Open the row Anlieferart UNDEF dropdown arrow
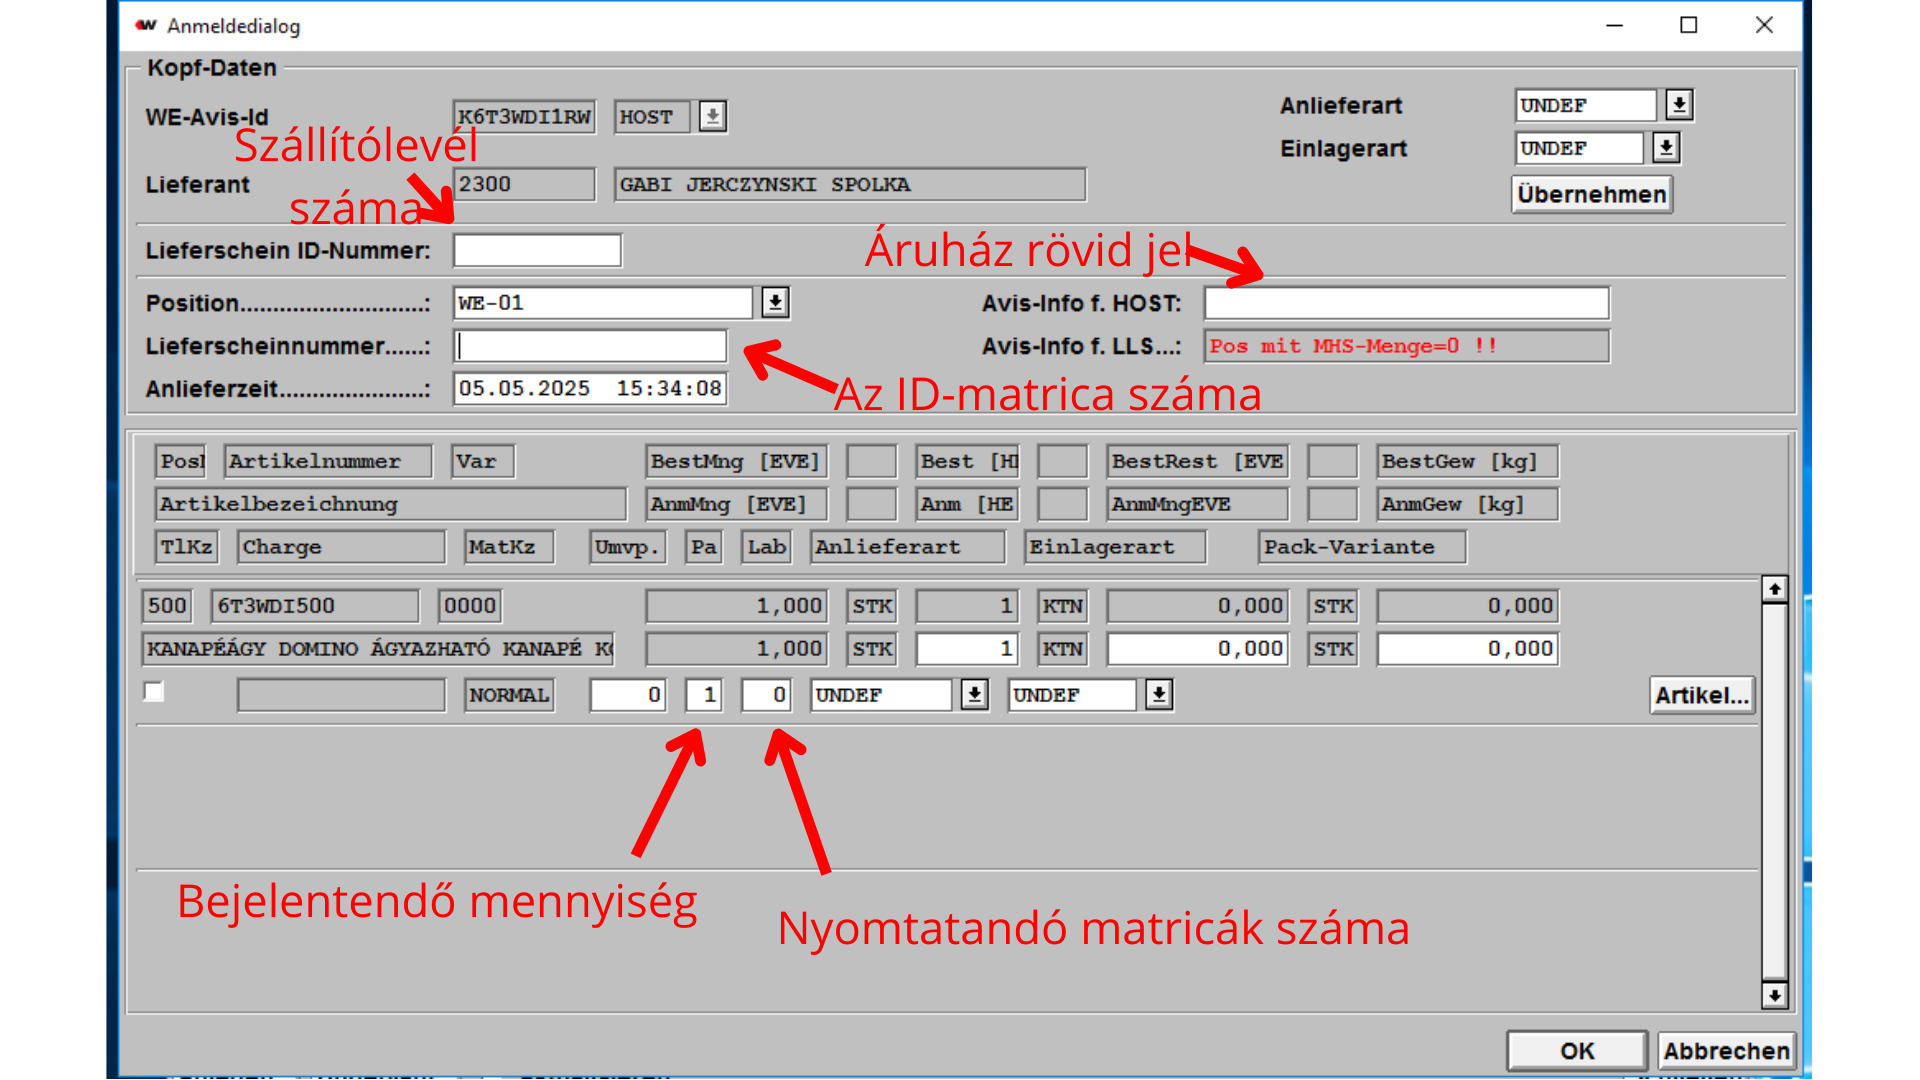Image resolution: width=1920 pixels, height=1080 pixels. point(974,695)
